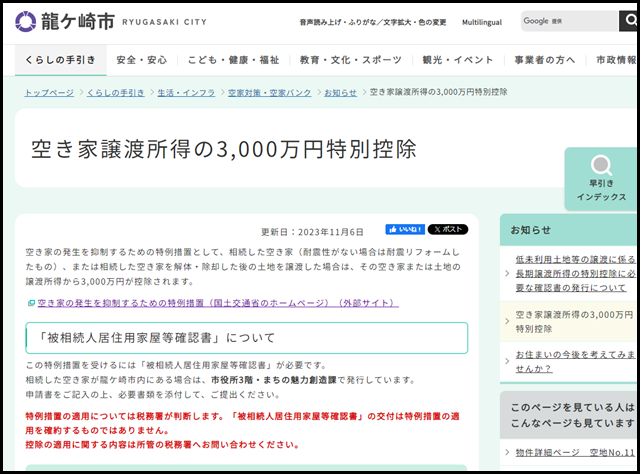Click the bold 市役所3階・まちの魅力創造課 text
This screenshot has width=640, height=474.
[x=273, y=380]
